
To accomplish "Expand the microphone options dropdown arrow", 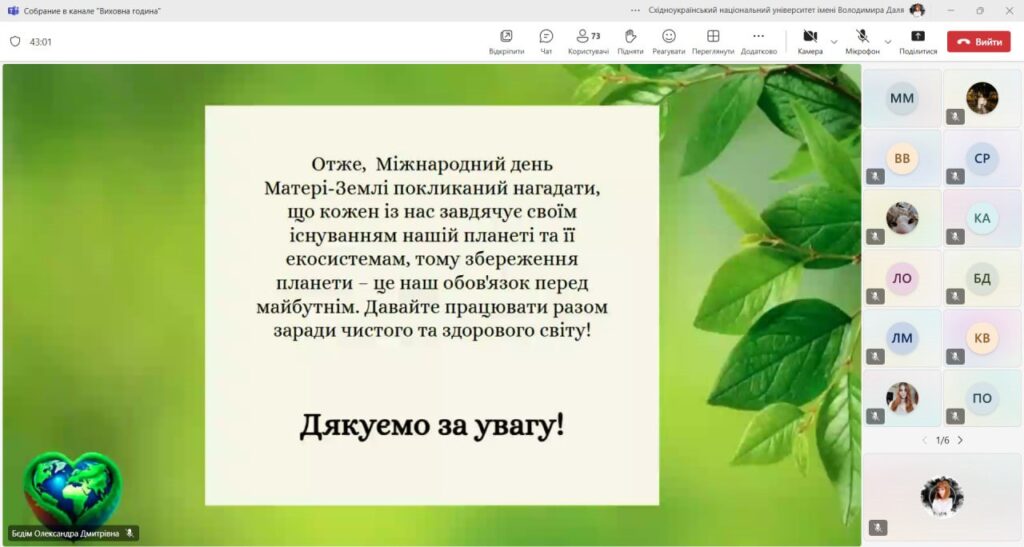I will pyautogui.click(x=888, y=42).
